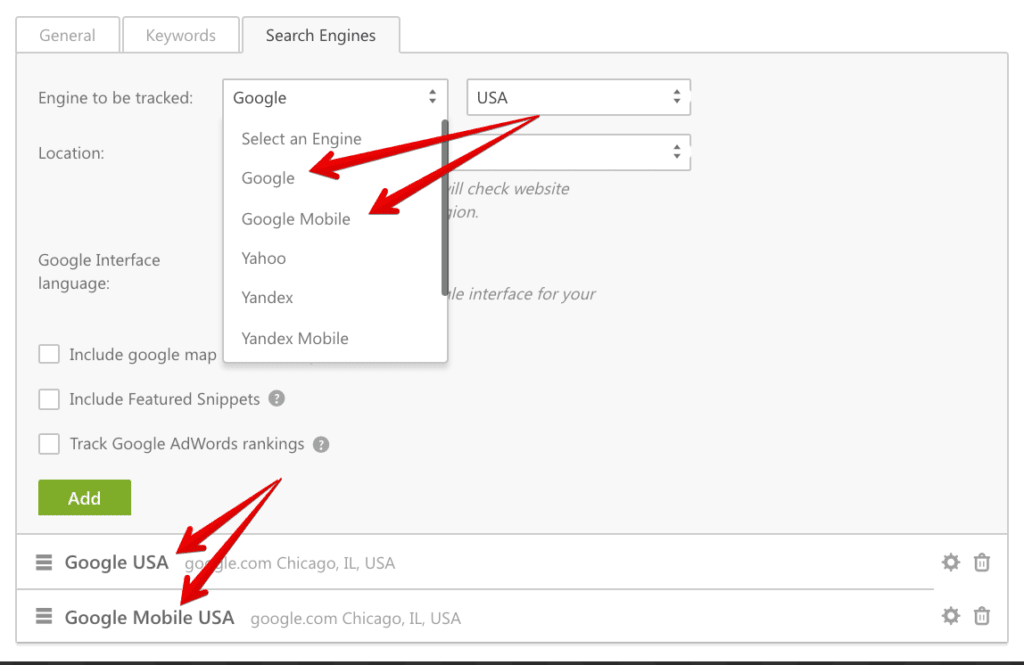Choose Select an Engine option in list
1024x665 pixels.
(x=301, y=138)
